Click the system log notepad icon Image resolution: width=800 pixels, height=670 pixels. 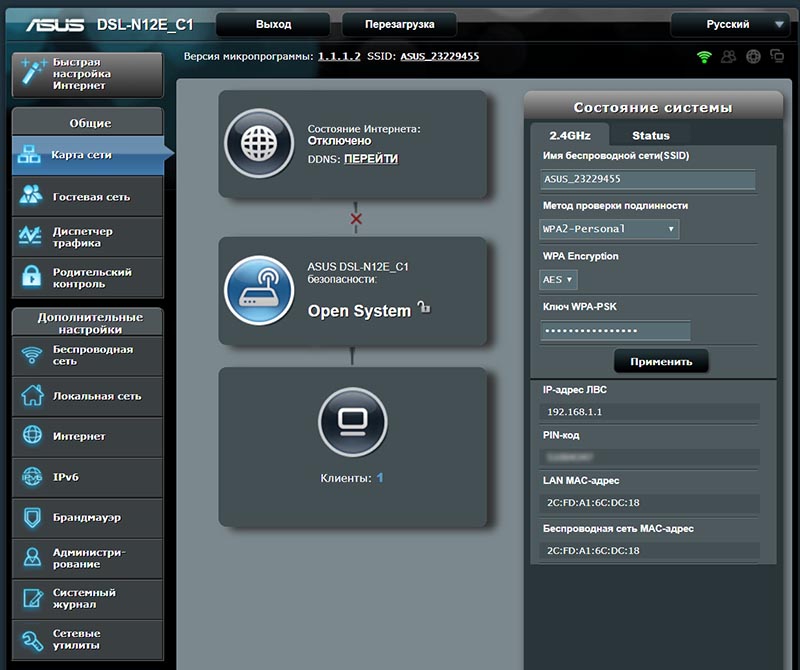pos(33,598)
